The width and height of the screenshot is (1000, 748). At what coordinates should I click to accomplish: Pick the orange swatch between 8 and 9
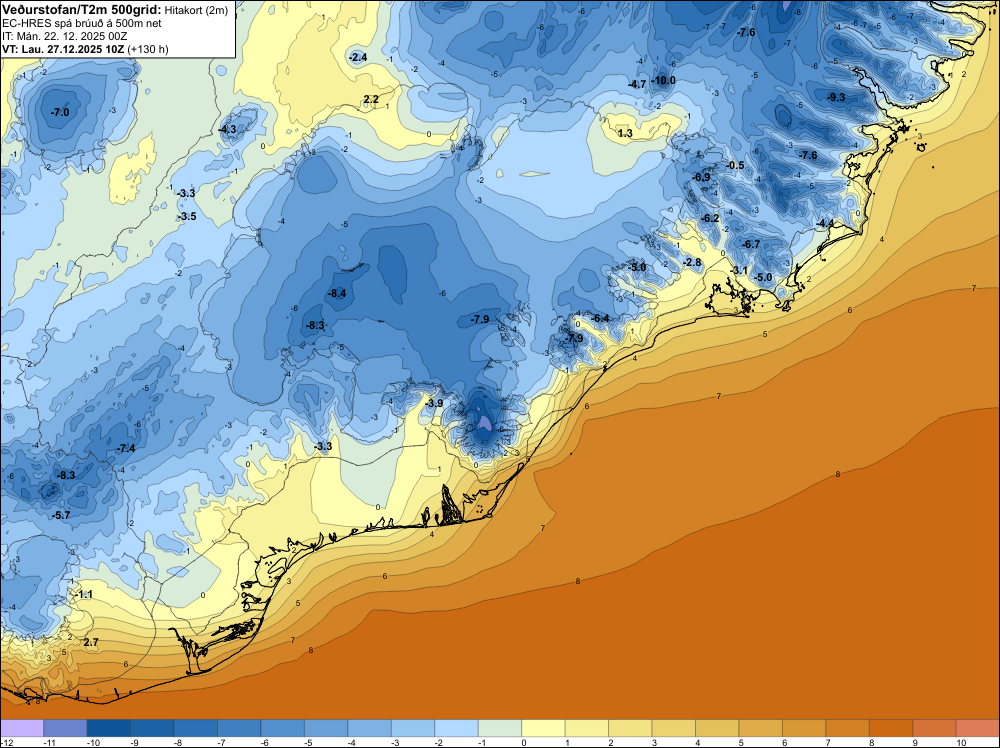pos(891,728)
